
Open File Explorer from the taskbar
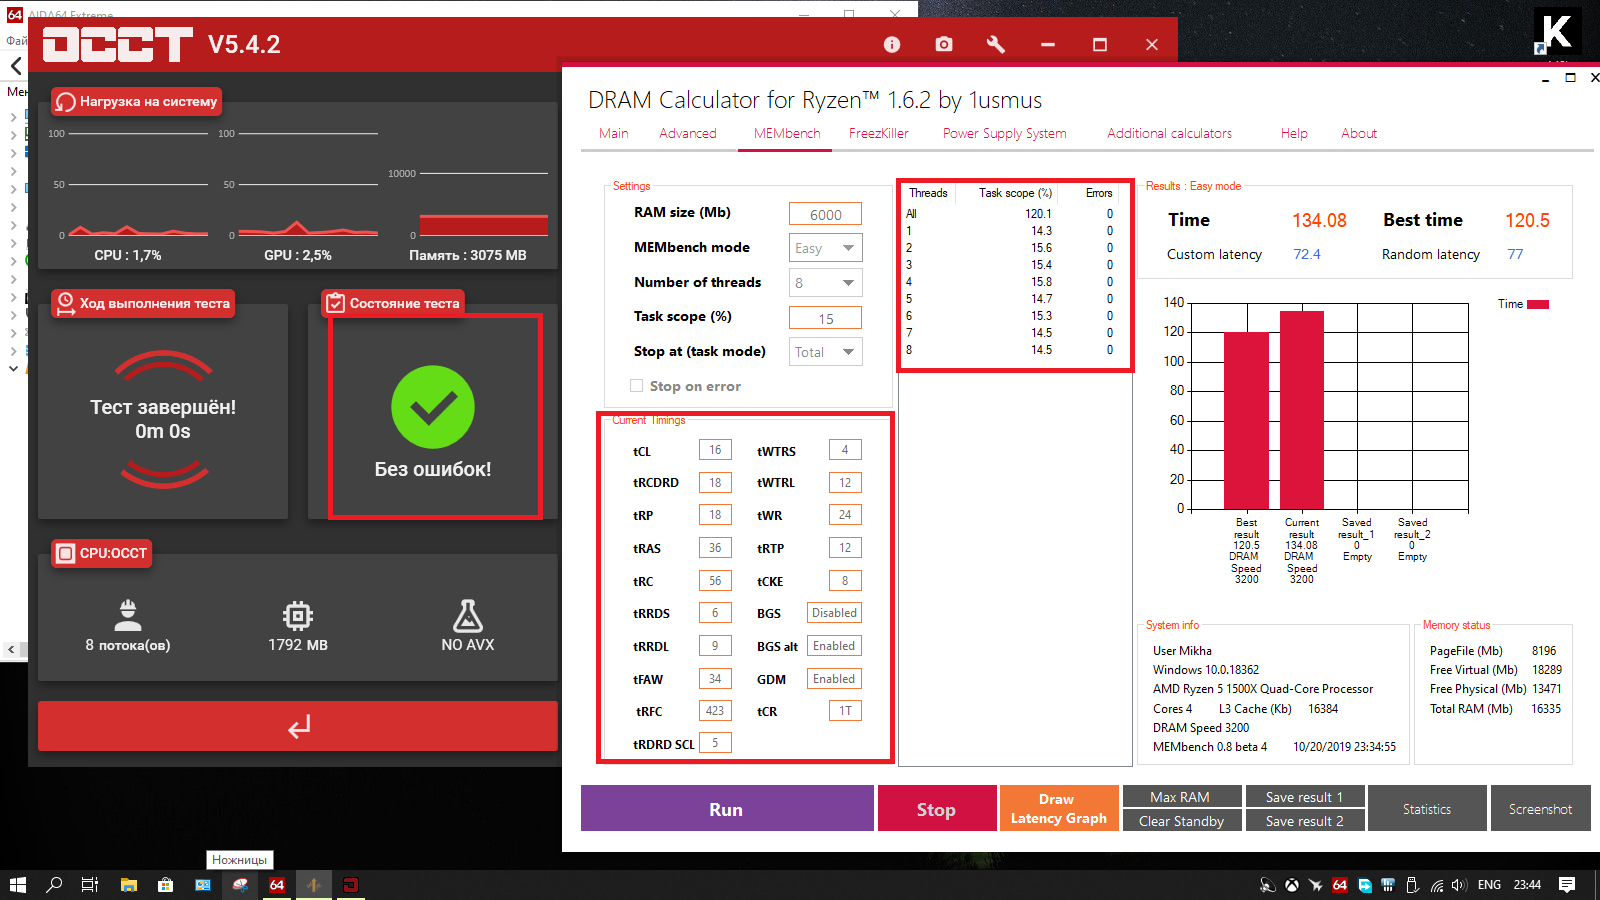(129, 885)
